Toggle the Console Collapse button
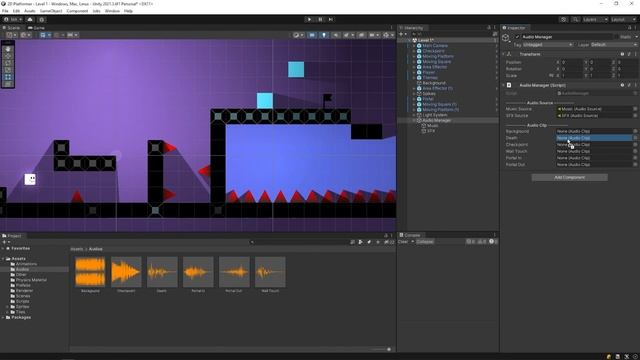Screen dimensions: 640x360 point(425,242)
